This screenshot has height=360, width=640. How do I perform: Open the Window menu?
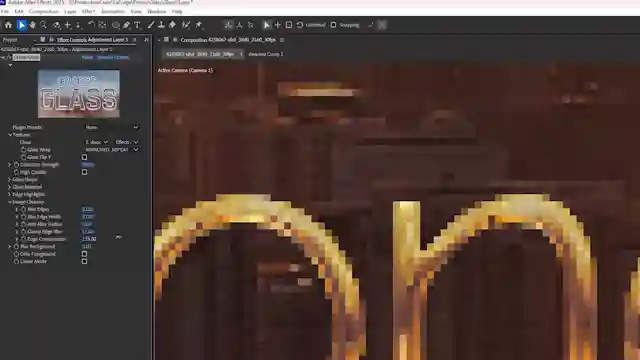[156, 12]
